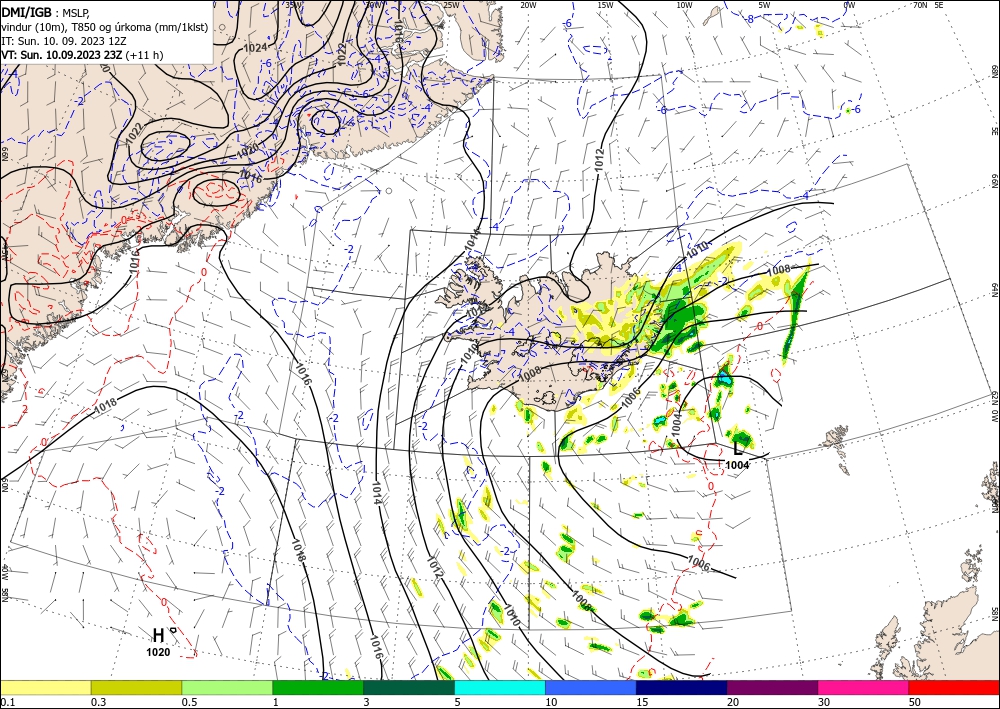Click the '0.1' legend scale value
This screenshot has height=709, width=1000.
(6, 702)
